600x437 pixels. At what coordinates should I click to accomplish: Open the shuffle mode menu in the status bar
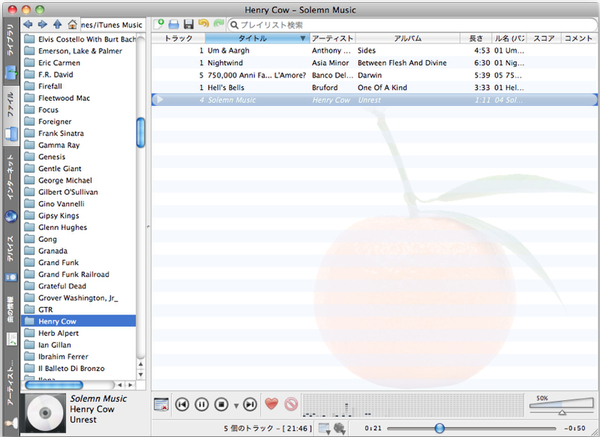(340, 428)
